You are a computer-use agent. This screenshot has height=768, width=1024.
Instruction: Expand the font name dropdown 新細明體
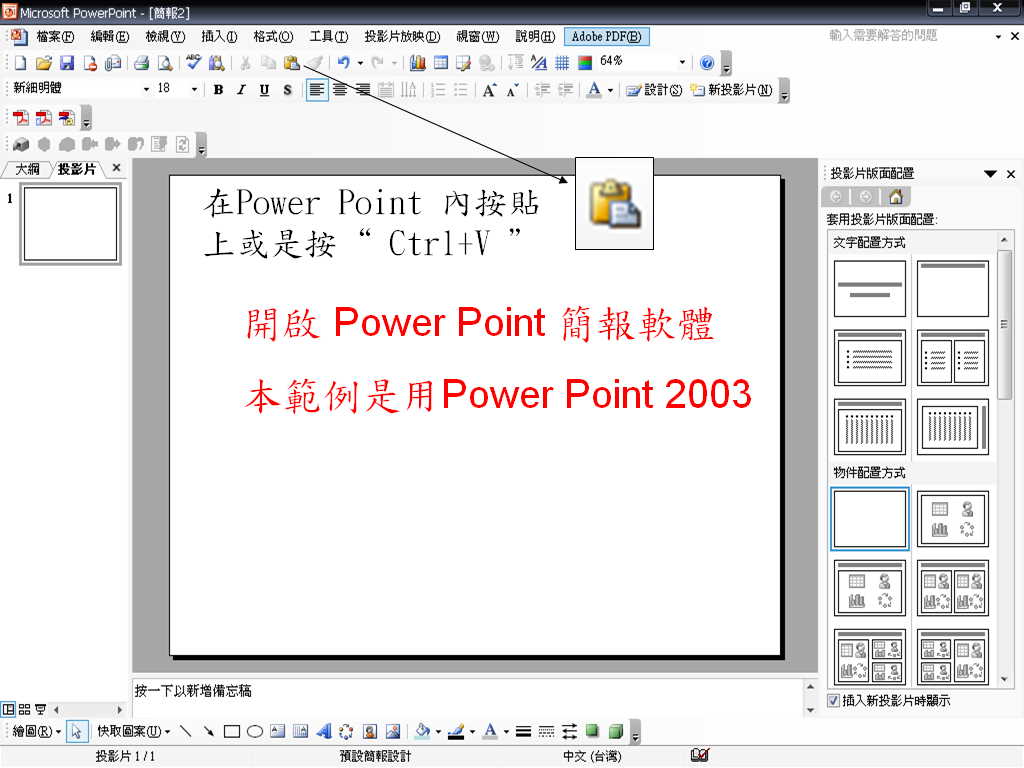tap(147, 90)
